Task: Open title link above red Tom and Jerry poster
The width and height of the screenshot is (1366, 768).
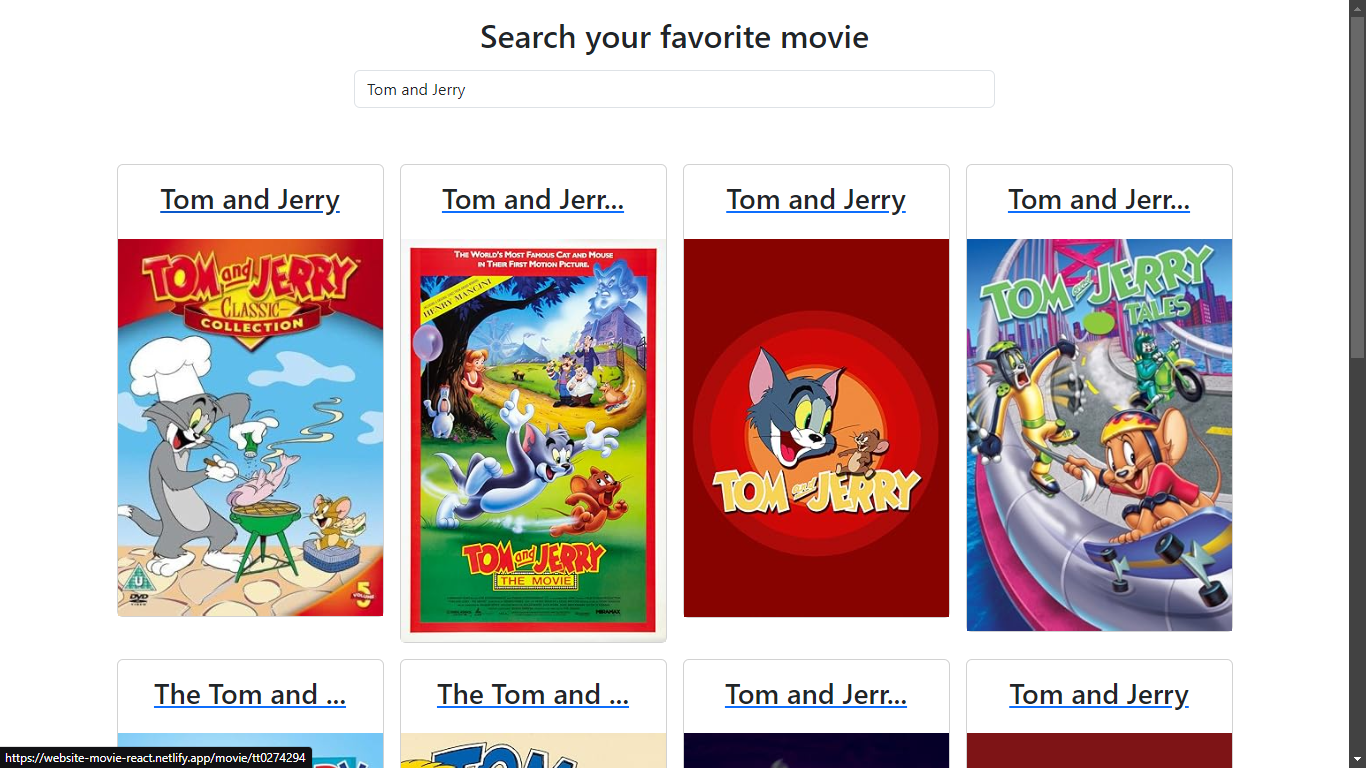Action: coord(816,200)
